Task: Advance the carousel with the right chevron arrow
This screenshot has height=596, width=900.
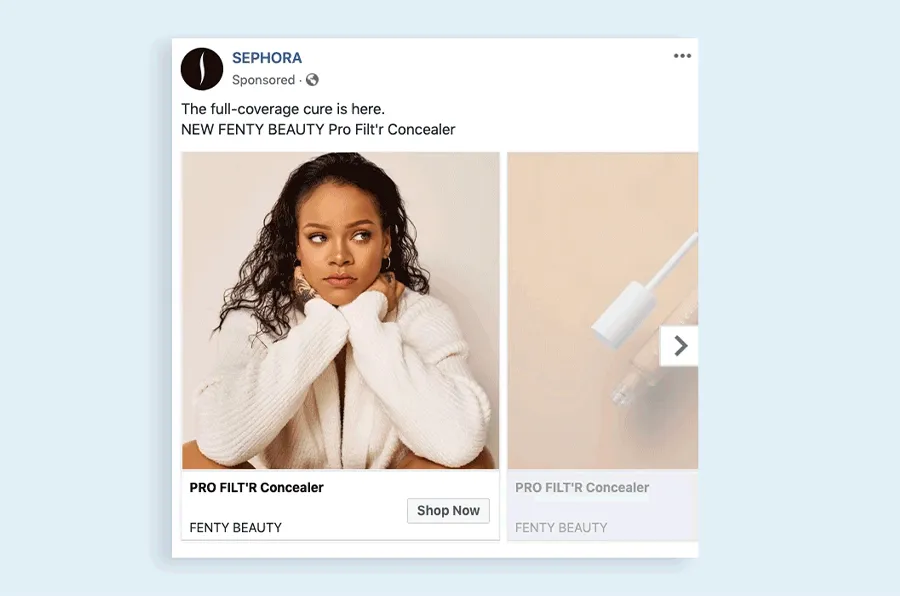Action: point(680,346)
